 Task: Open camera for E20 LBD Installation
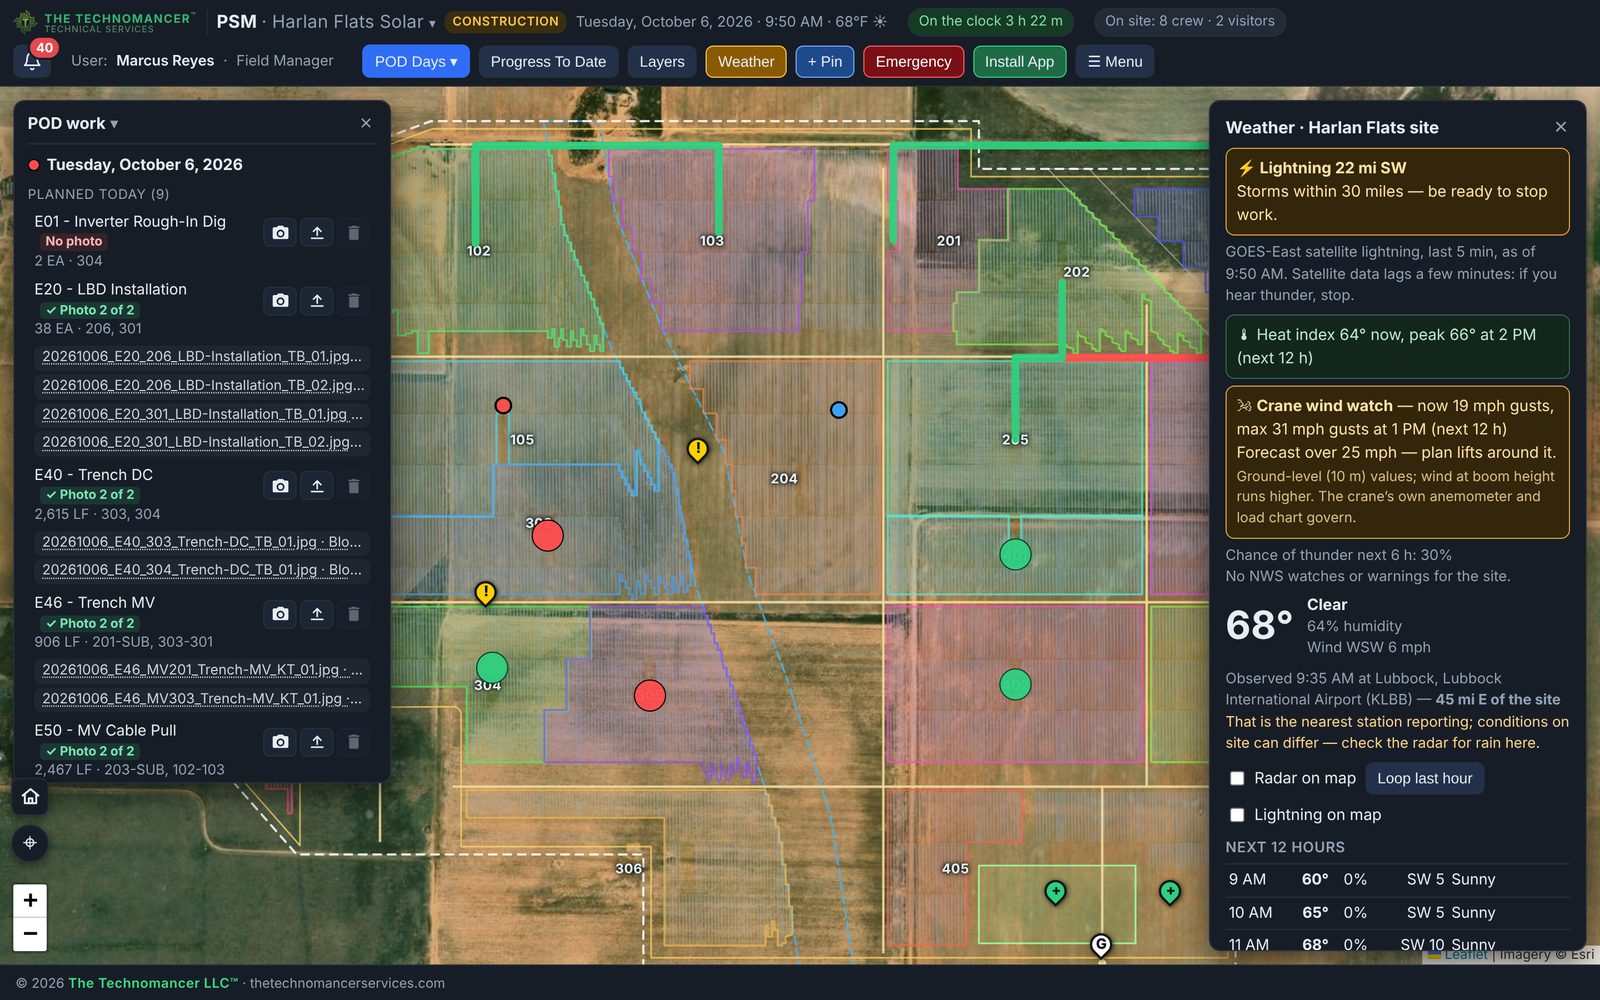click(x=280, y=301)
